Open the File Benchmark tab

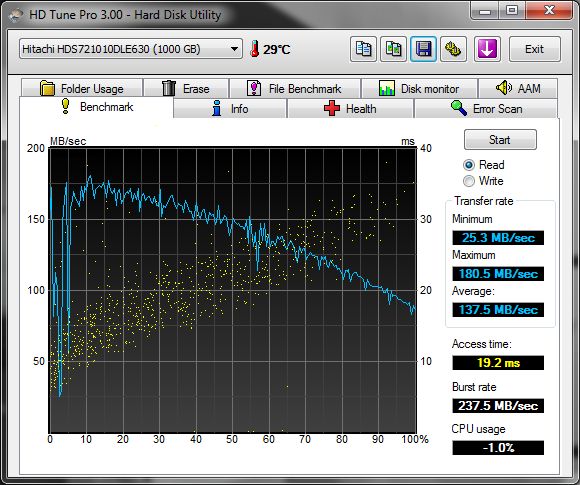tap(294, 88)
